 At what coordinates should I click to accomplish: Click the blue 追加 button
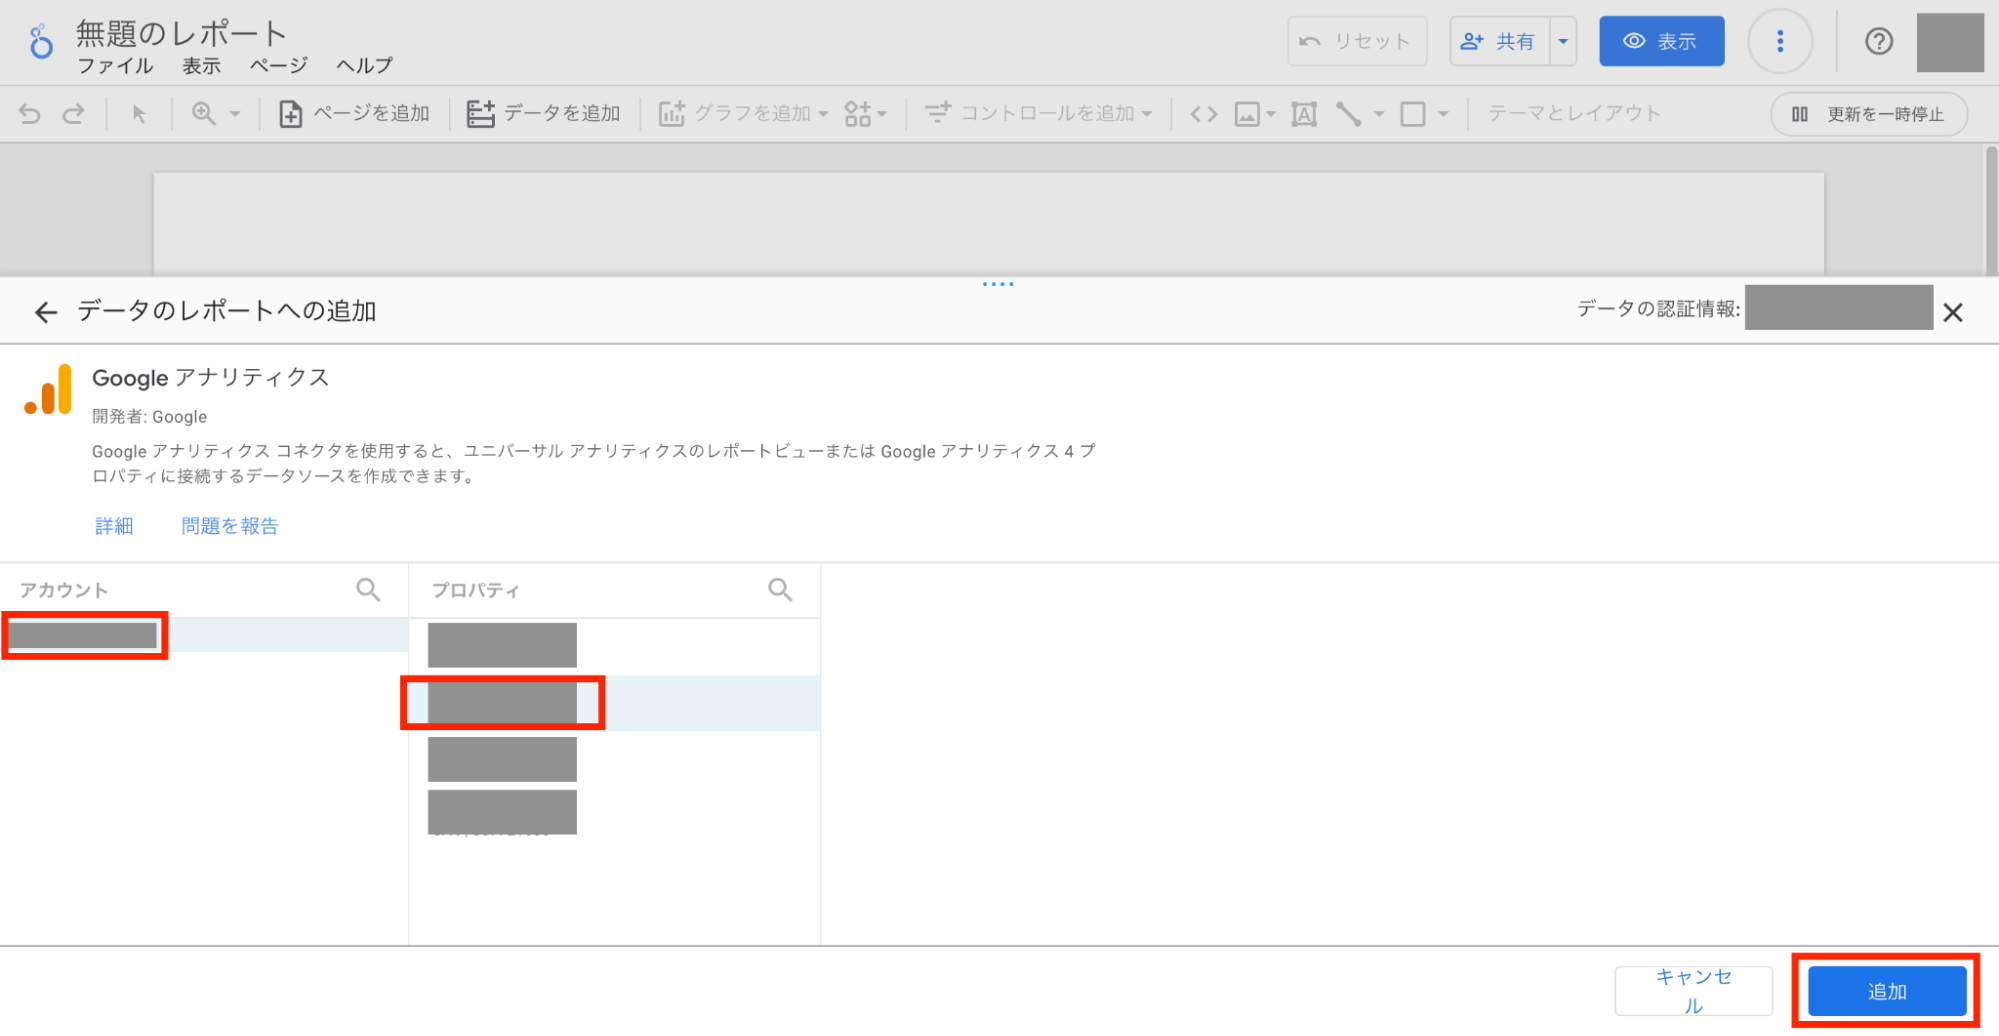tap(1887, 991)
